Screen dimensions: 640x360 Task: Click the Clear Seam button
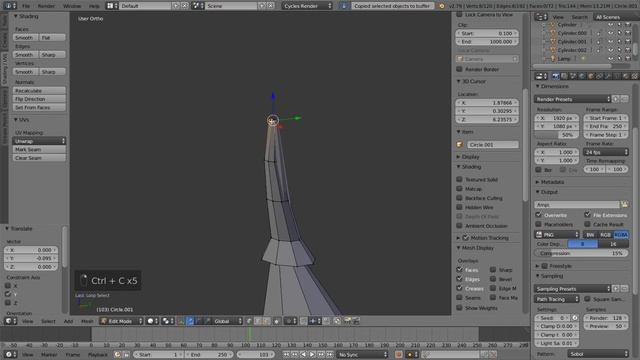(39, 158)
